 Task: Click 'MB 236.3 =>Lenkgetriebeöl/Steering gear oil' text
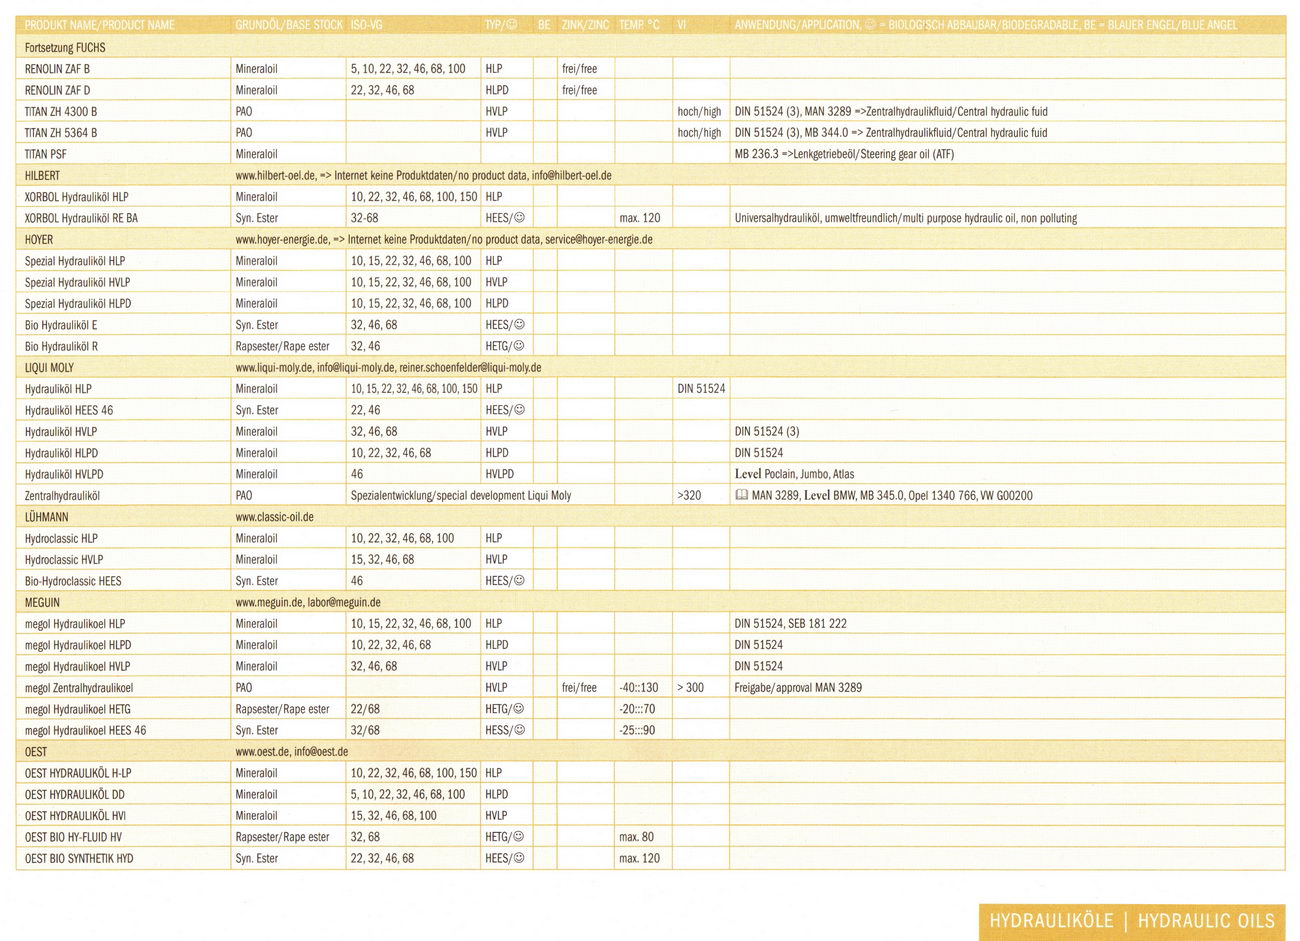pos(845,154)
